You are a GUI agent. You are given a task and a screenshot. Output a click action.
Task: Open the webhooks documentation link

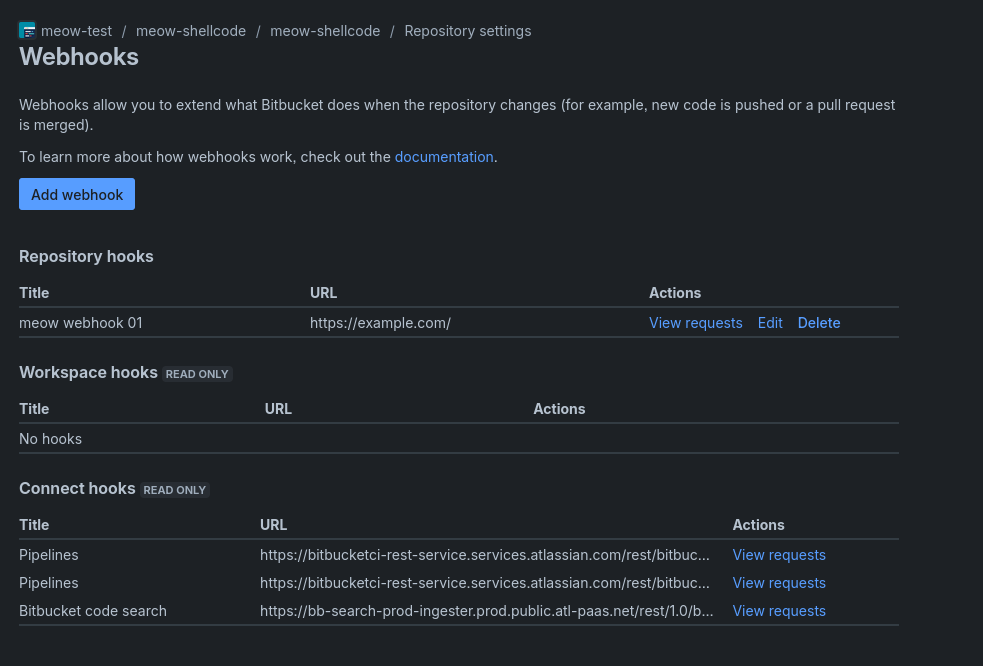coord(444,157)
